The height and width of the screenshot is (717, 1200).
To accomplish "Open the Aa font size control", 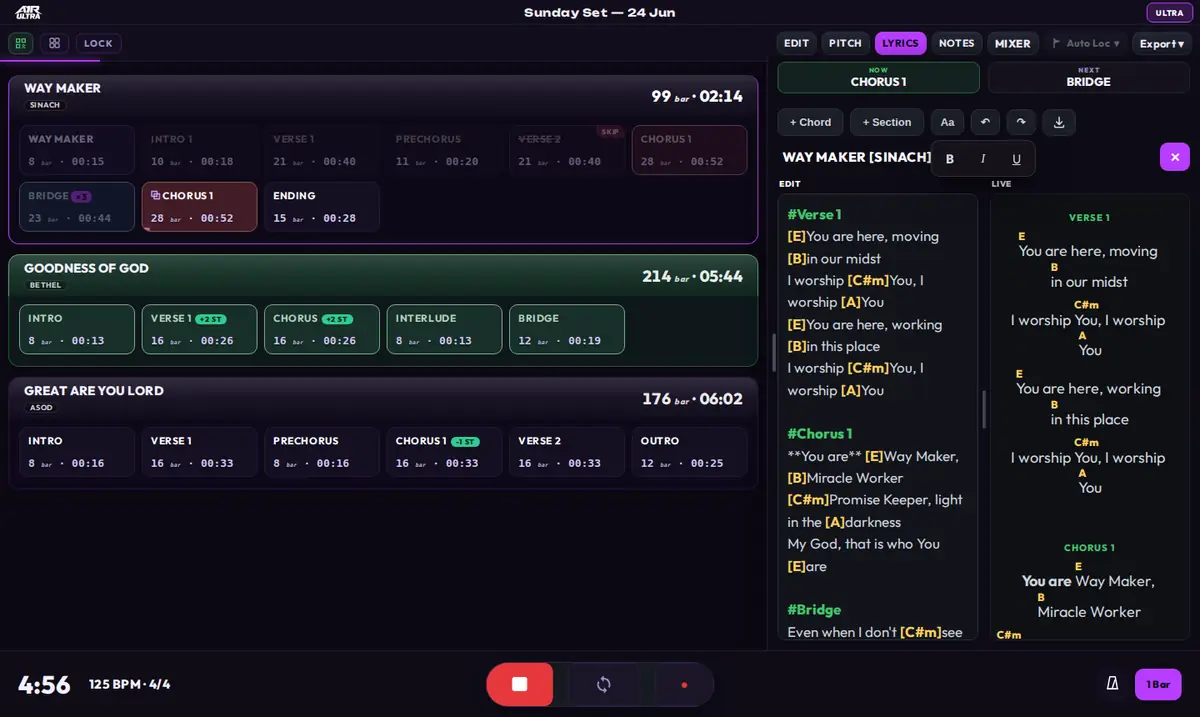I will 947,122.
